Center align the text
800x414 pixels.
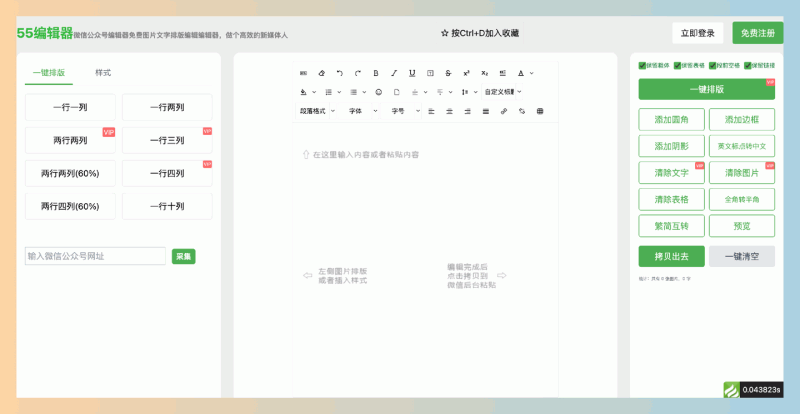(x=449, y=111)
